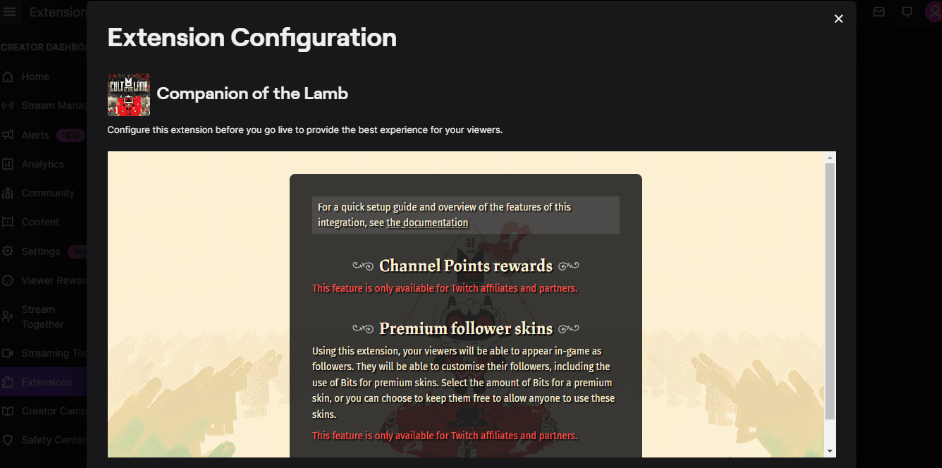Open the hamburger navigation menu

pos(10,12)
